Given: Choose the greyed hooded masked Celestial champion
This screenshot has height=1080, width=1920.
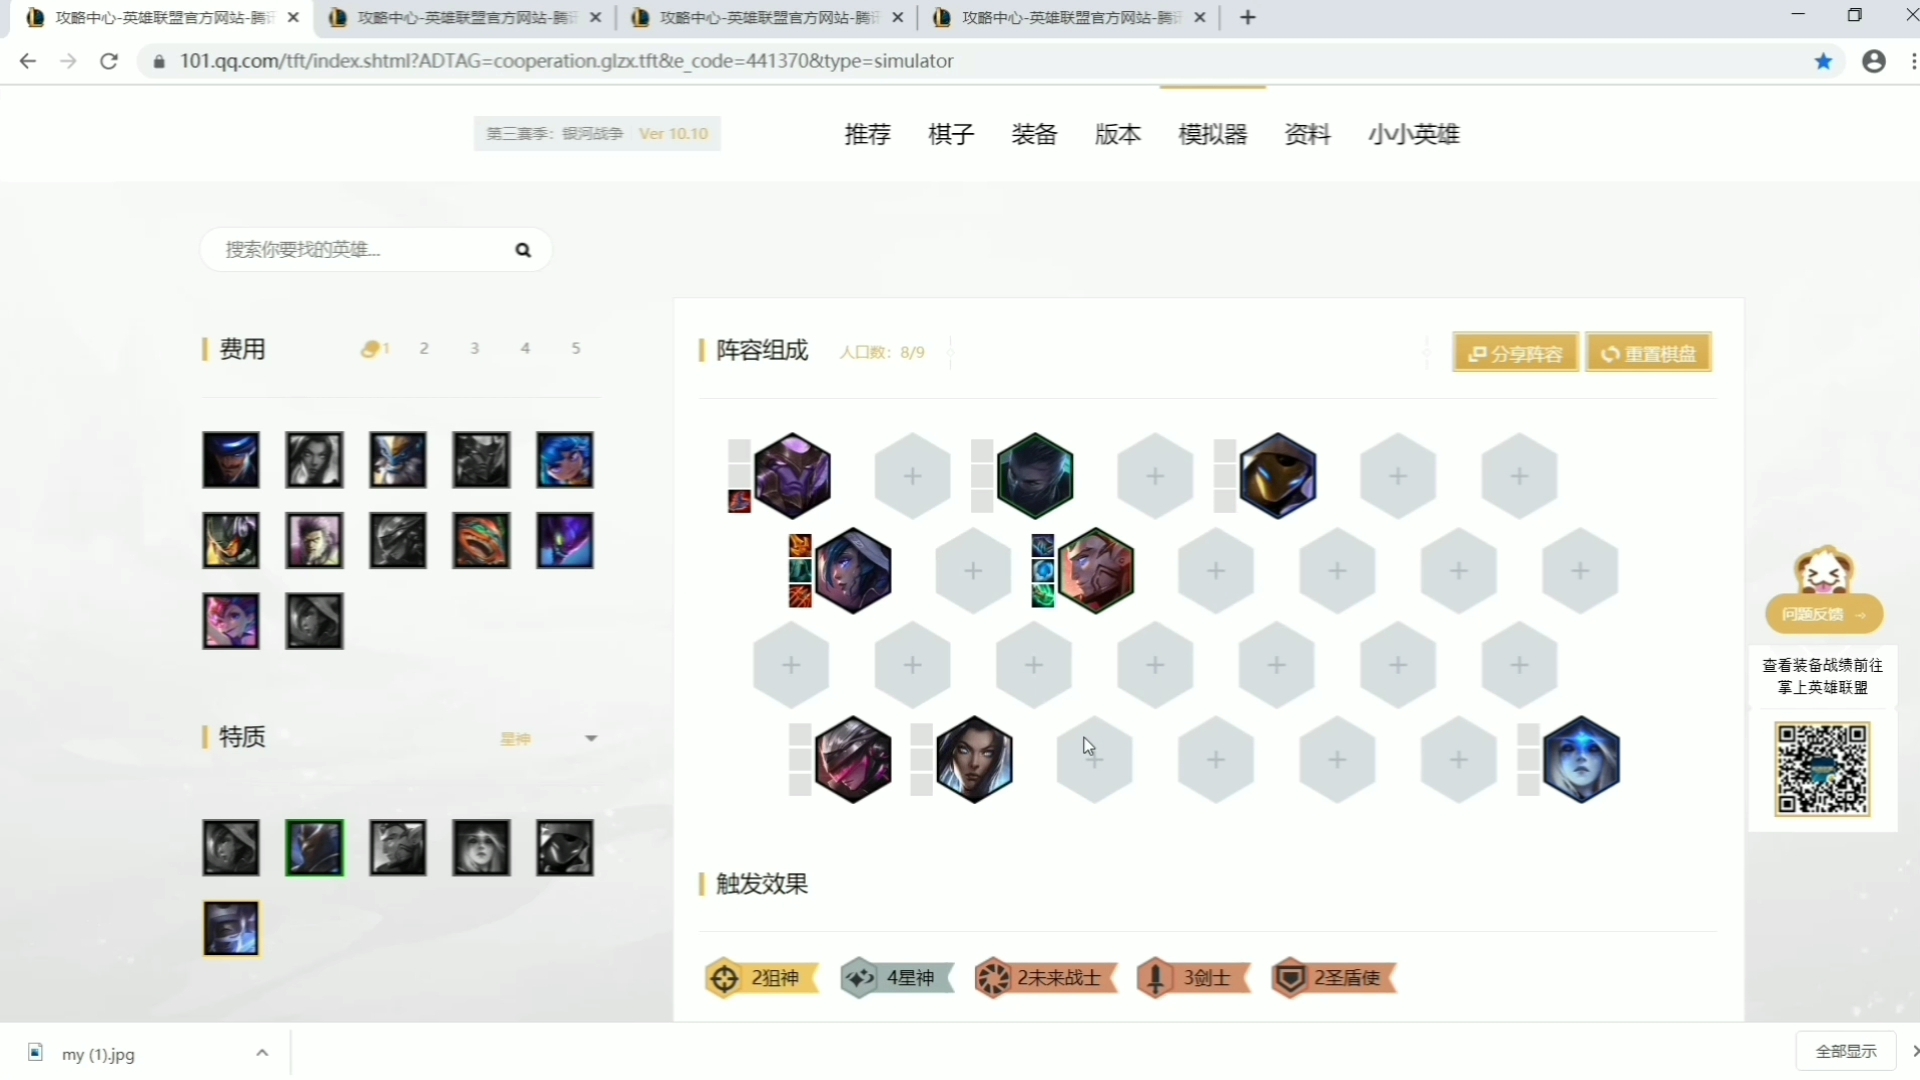Looking at the screenshot, I should pyautogui.click(x=565, y=848).
